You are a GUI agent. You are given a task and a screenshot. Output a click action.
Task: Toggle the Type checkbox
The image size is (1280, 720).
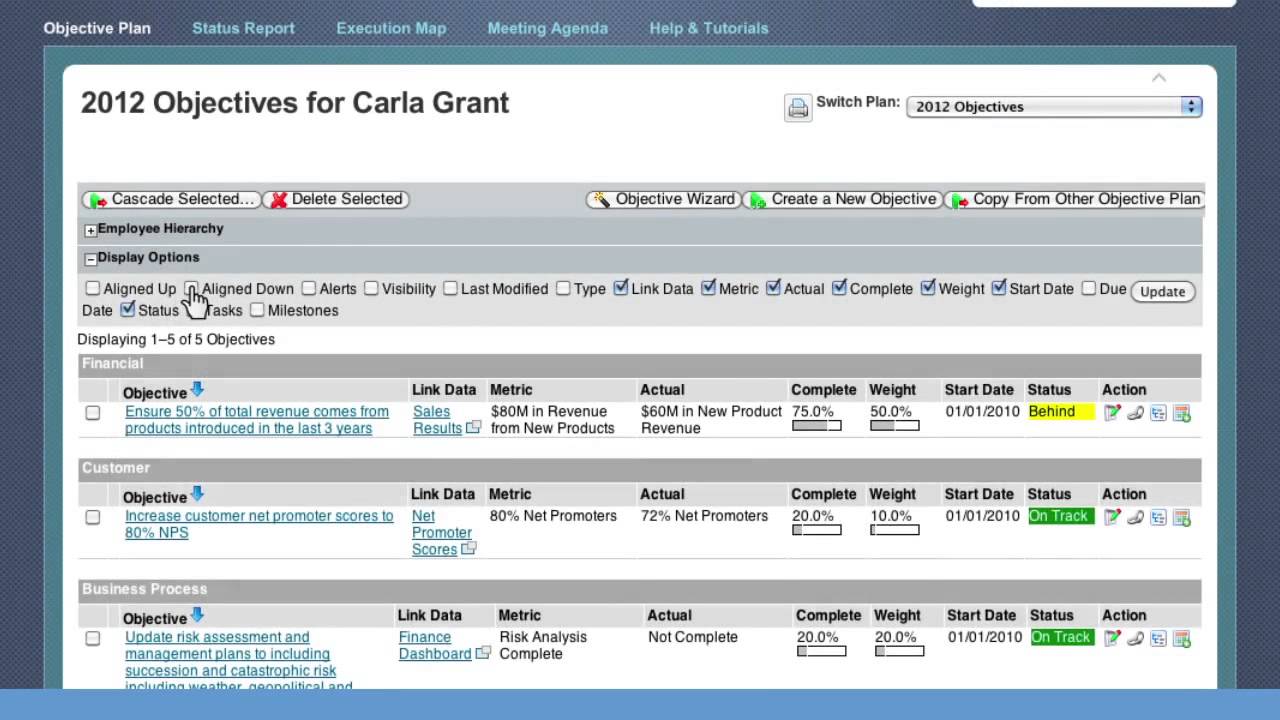coord(563,288)
